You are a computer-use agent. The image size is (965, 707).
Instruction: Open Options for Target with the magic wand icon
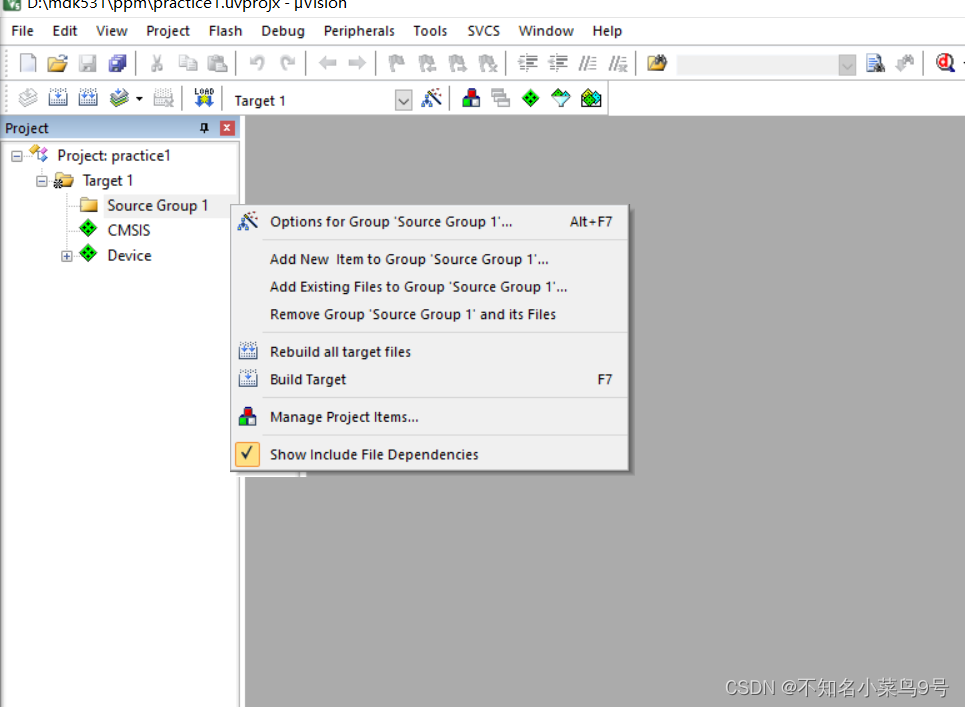(x=431, y=98)
